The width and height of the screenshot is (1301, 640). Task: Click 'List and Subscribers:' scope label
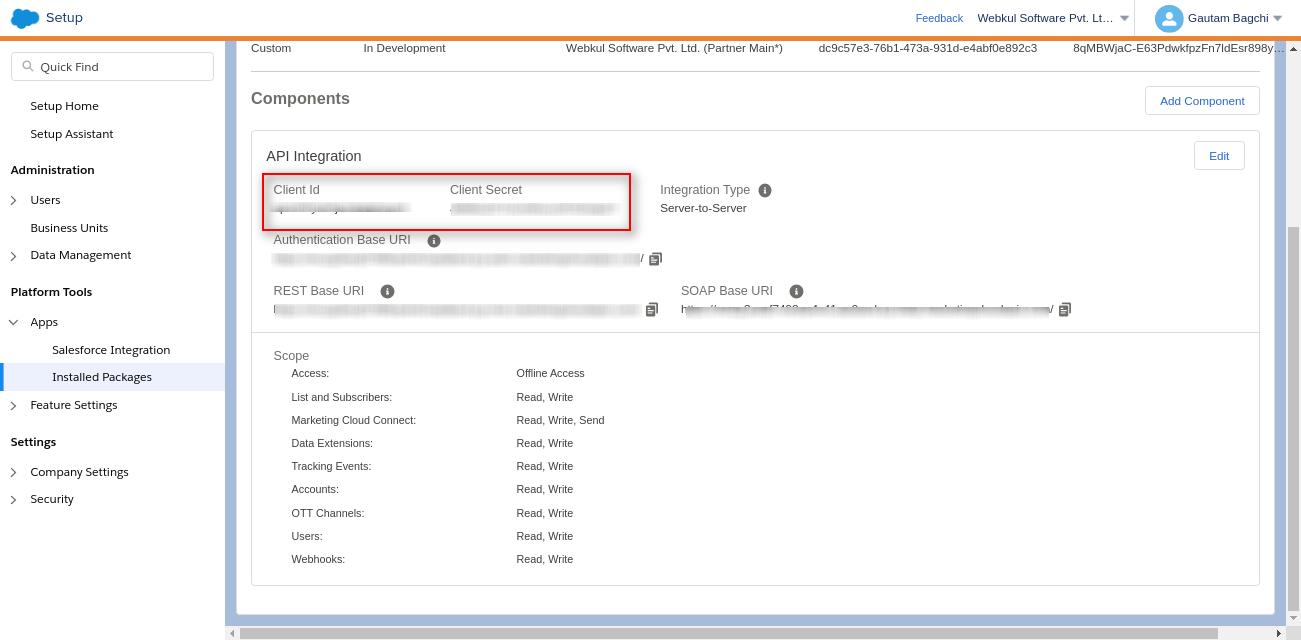(342, 397)
